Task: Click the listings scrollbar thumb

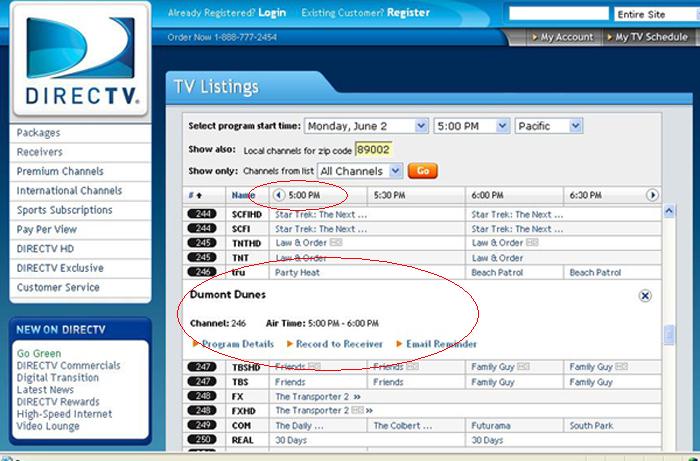Action: point(669,336)
